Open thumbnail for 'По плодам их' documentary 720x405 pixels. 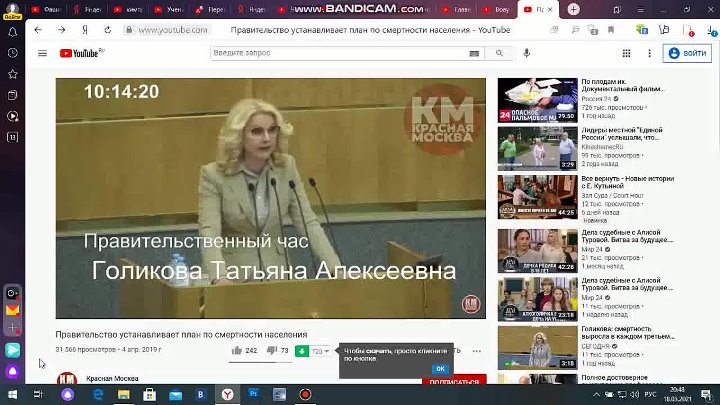[537, 100]
